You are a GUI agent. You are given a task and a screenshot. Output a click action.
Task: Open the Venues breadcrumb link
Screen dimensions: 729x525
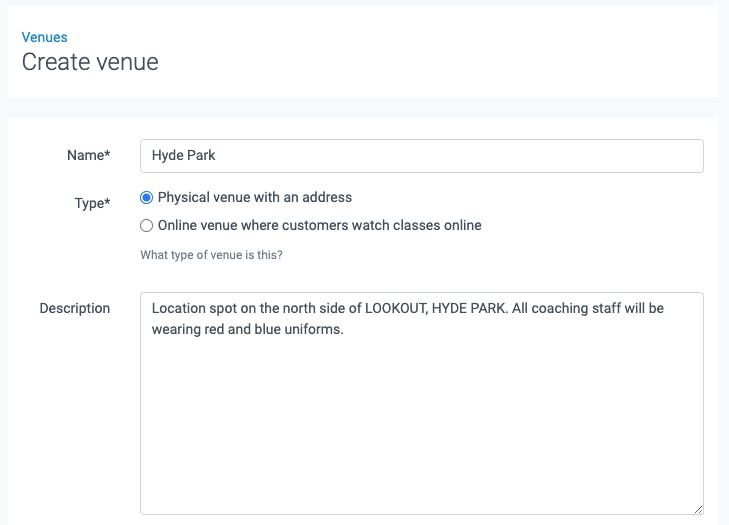[44, 37]
